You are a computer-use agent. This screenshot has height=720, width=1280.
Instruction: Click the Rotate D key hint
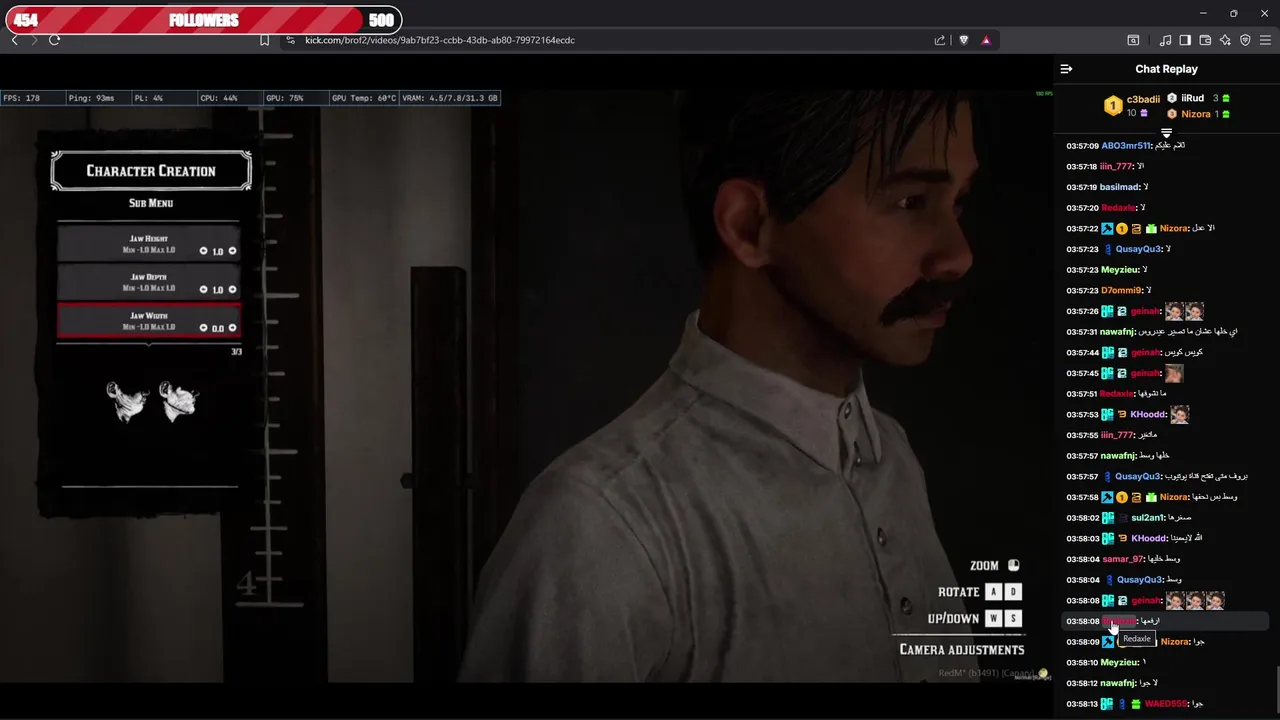(1013, 592)
